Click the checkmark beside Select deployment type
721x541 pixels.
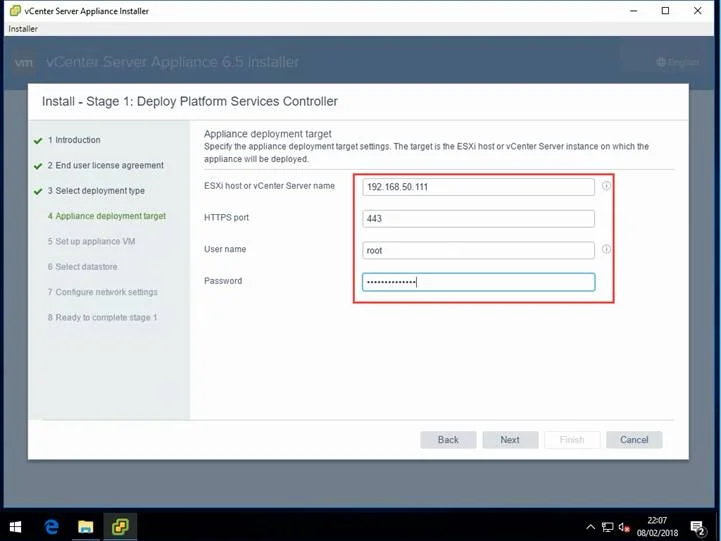38,191
